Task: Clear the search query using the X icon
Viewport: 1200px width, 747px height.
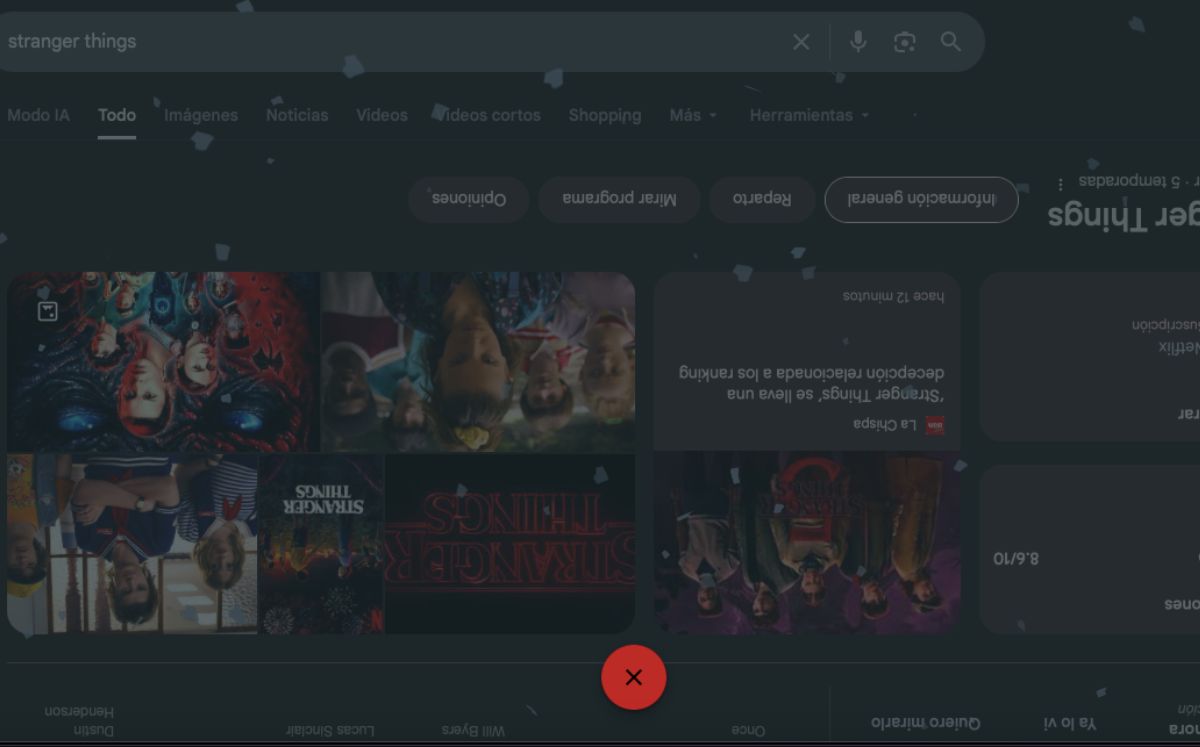Action: coord(800,42)
